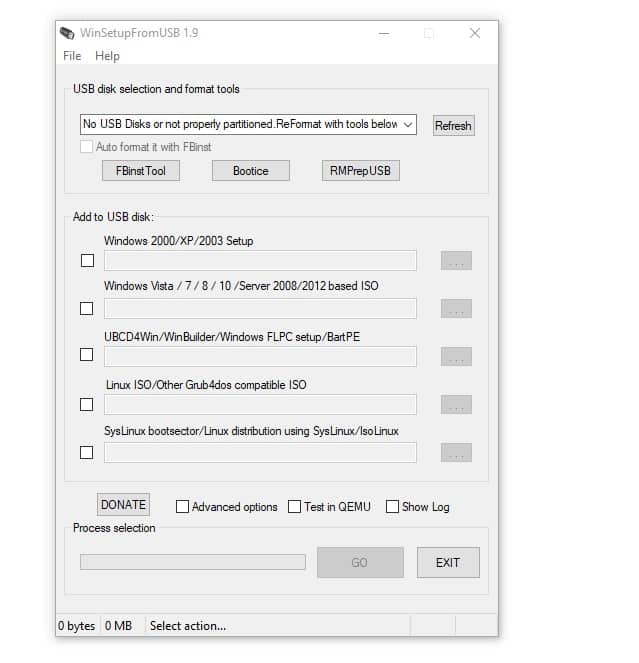
Task: Open the Bootice tool
Action: (x=250, y=171)
